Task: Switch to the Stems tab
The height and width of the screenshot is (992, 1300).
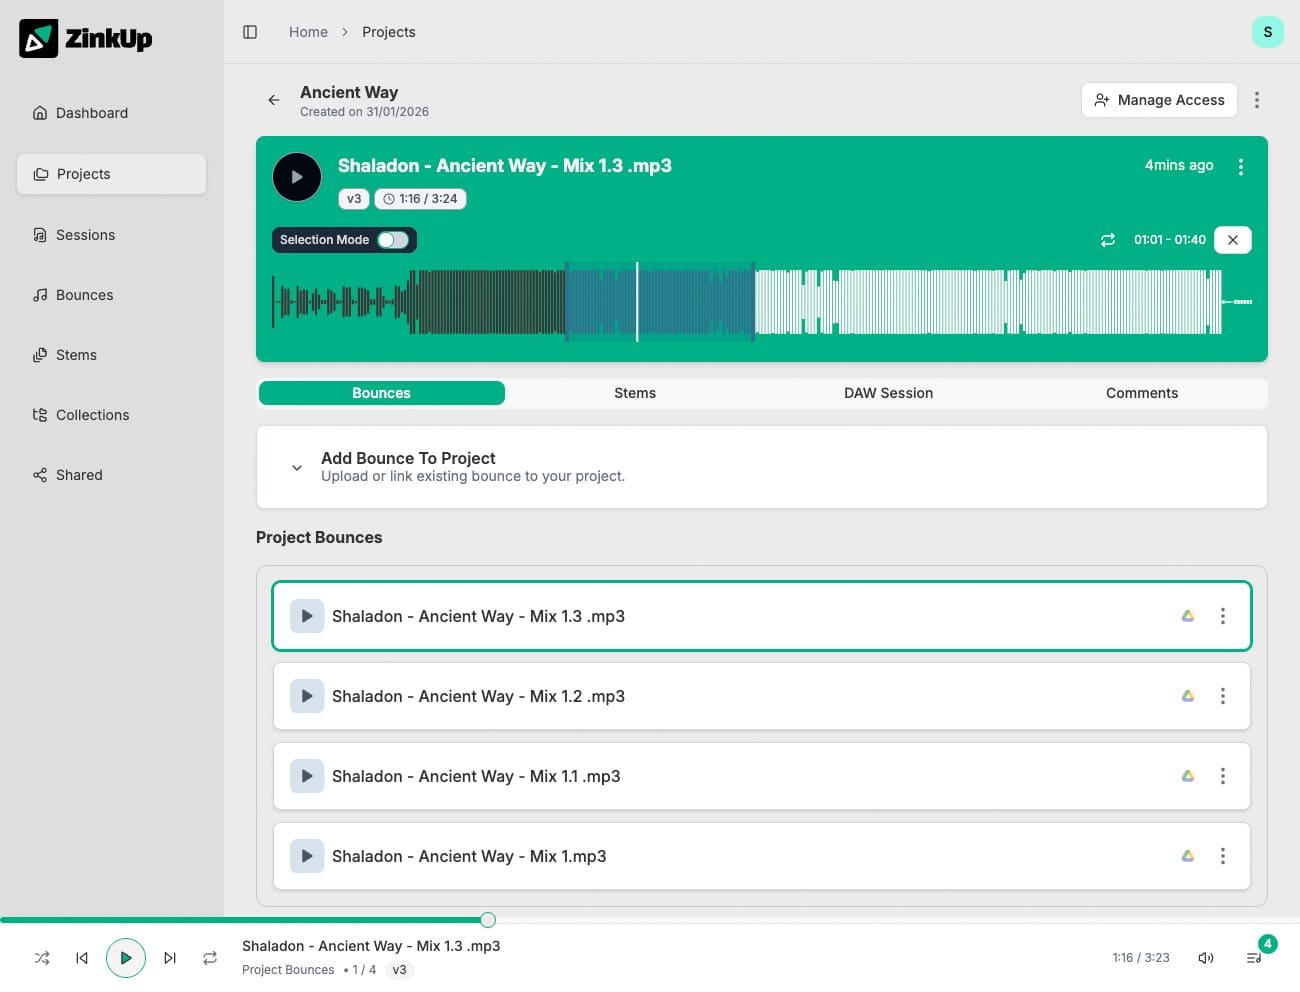Action: [635, 392]
